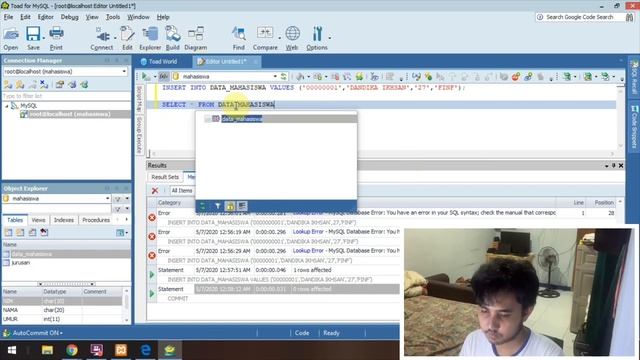Viewport: 640px width, 360px height.
Task: Click the new connection icon in Connection Manager
Action: point(8,85)
